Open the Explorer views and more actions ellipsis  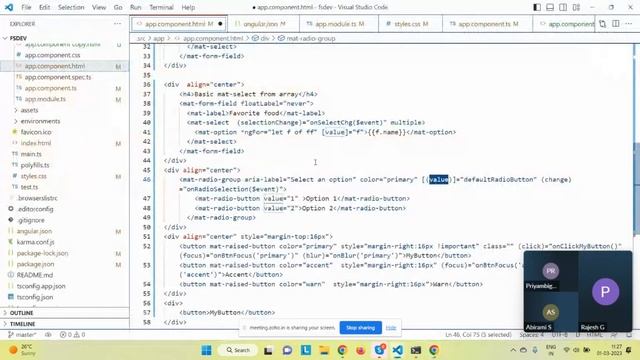tap(118, 24)
